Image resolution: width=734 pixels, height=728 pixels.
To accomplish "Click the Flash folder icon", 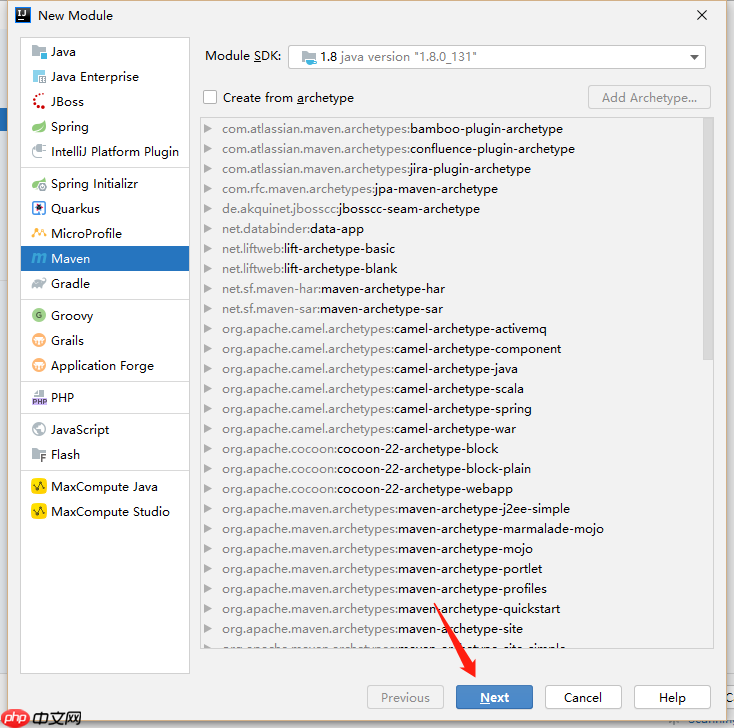I will point(39,454).
